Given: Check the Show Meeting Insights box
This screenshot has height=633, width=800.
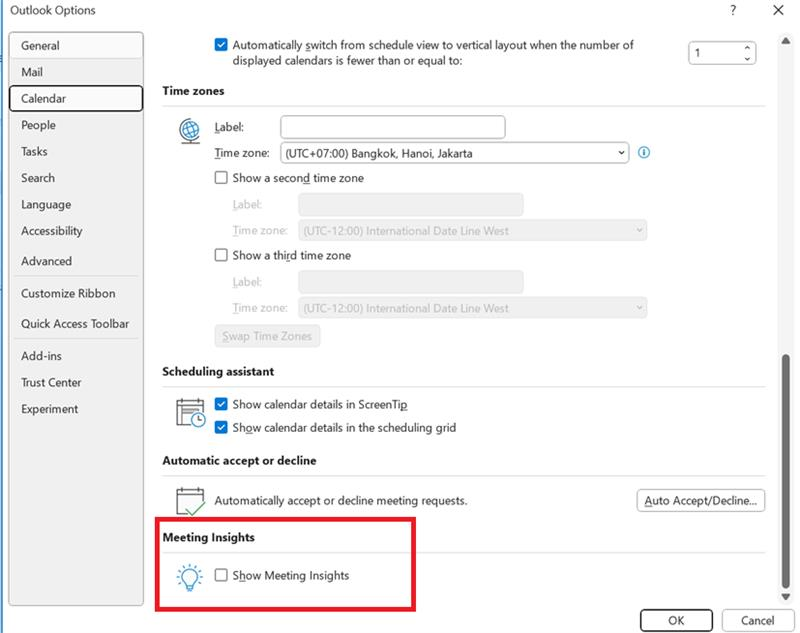Looking at the screenshot, I should click(221, 575).
